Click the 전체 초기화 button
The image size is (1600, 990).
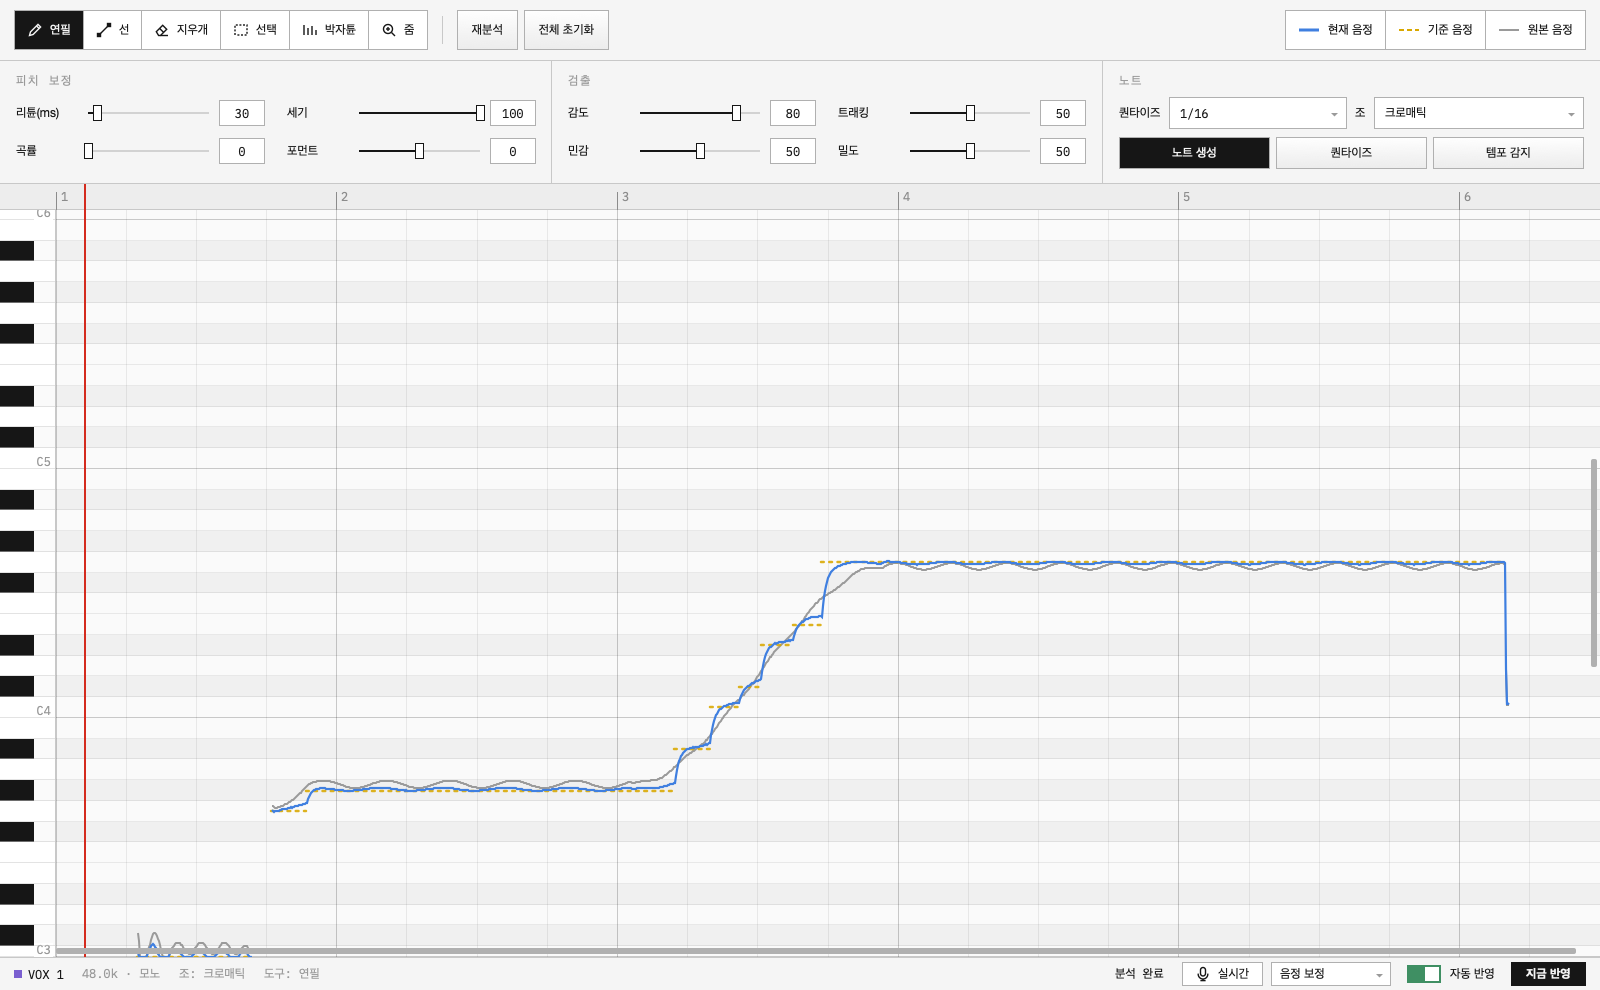pyautogui.click(x=566, y=30)
